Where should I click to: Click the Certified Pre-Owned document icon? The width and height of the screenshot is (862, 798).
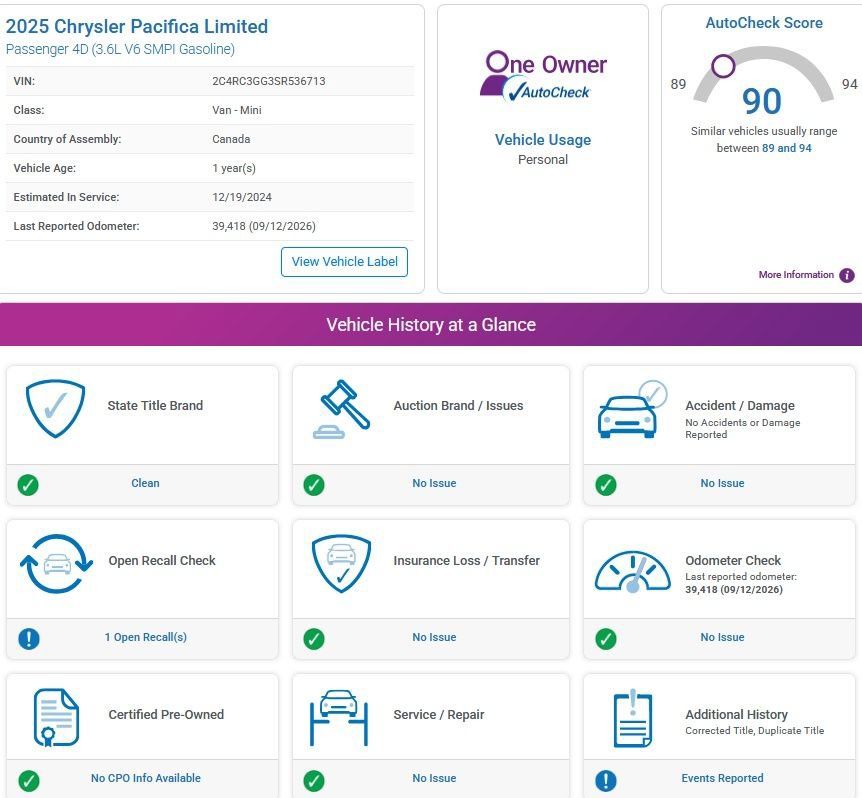(56, 717)
